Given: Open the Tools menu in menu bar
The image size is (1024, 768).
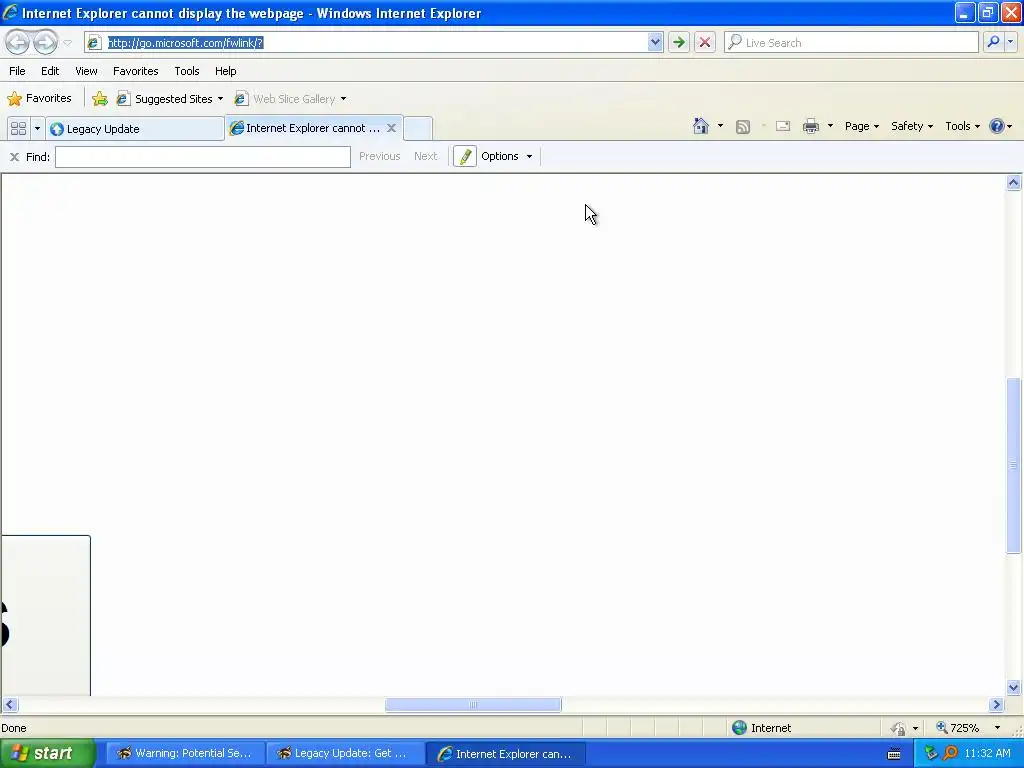Looking at the screenshot, I should tap(187, 71).
